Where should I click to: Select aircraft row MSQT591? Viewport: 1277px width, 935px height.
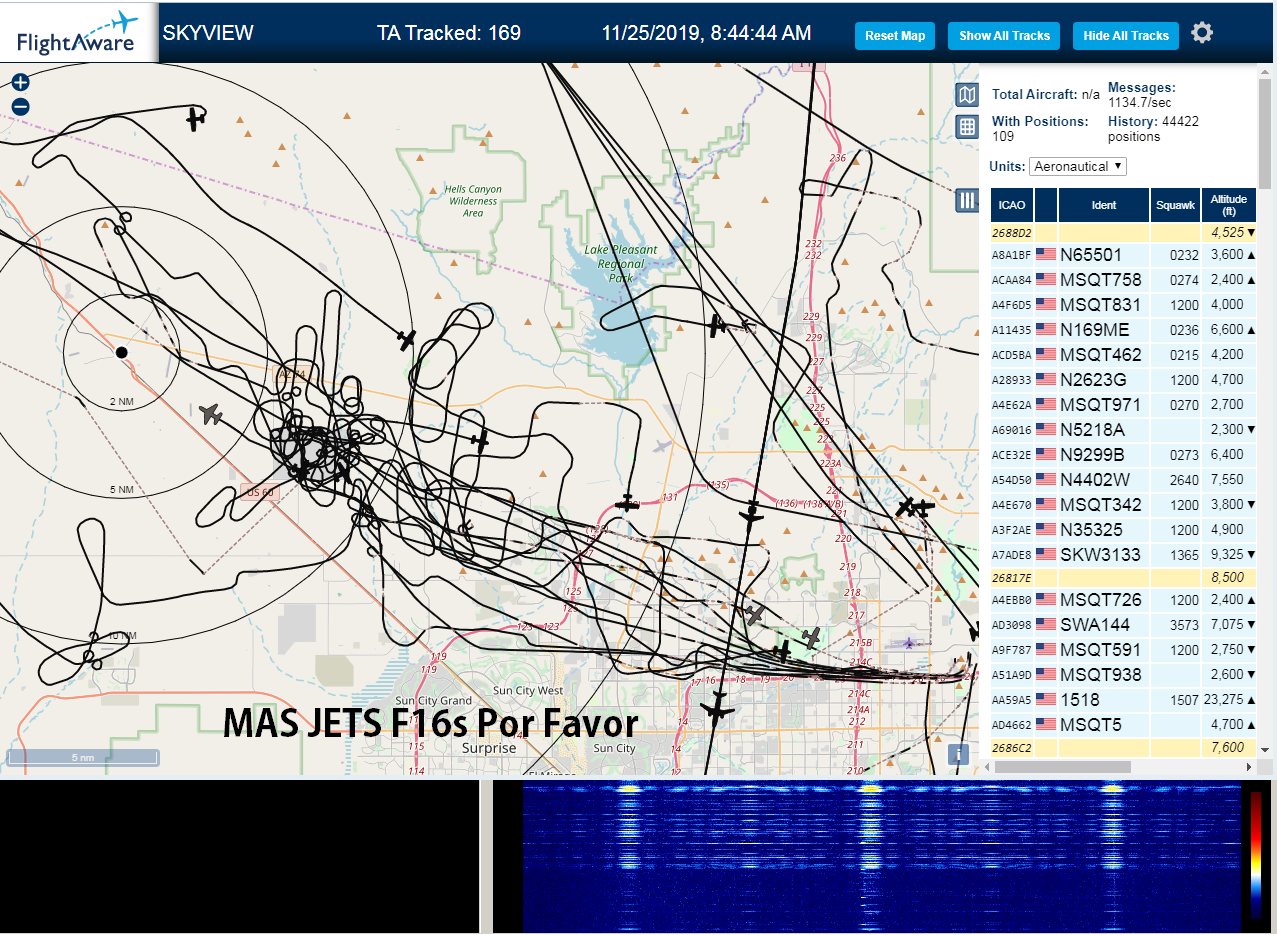click(1123, 649)
